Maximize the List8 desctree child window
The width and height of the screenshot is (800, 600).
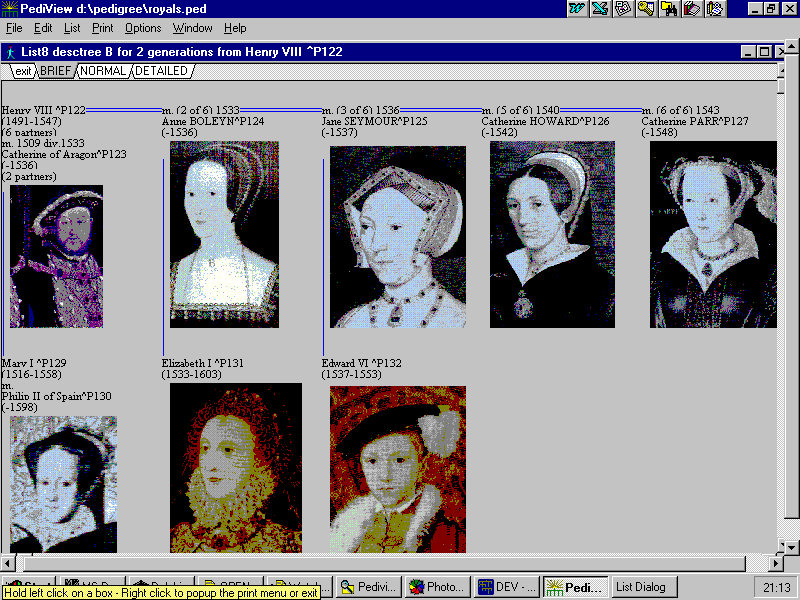coord(764,52)
